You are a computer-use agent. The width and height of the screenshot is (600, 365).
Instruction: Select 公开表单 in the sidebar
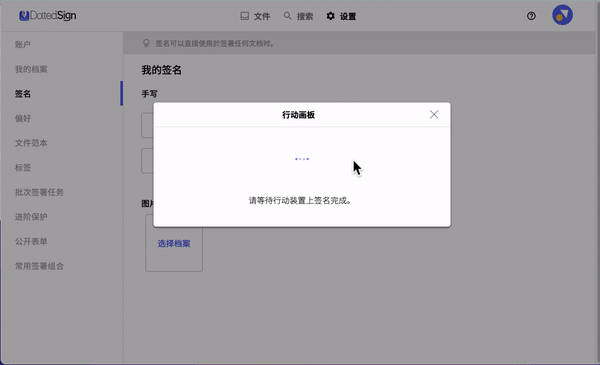(x=31, y=241)
